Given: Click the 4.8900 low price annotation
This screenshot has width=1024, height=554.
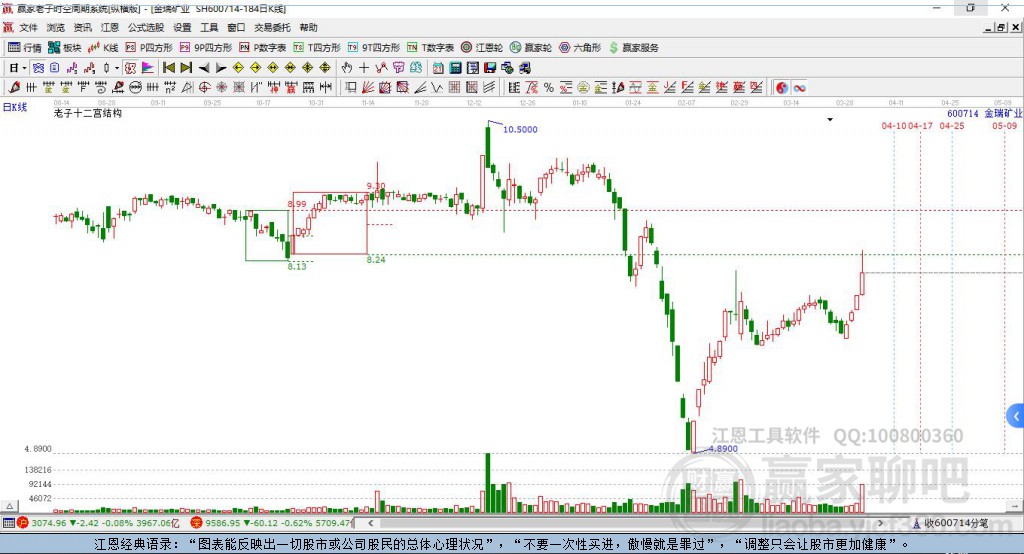Looking at the screenshot, I should pyautogui.click(x=722, y=448).
